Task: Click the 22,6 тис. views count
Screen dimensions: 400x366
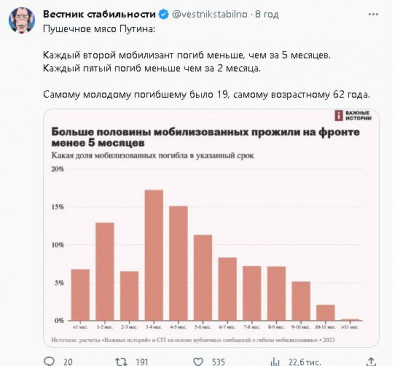Action: (305, 362)
